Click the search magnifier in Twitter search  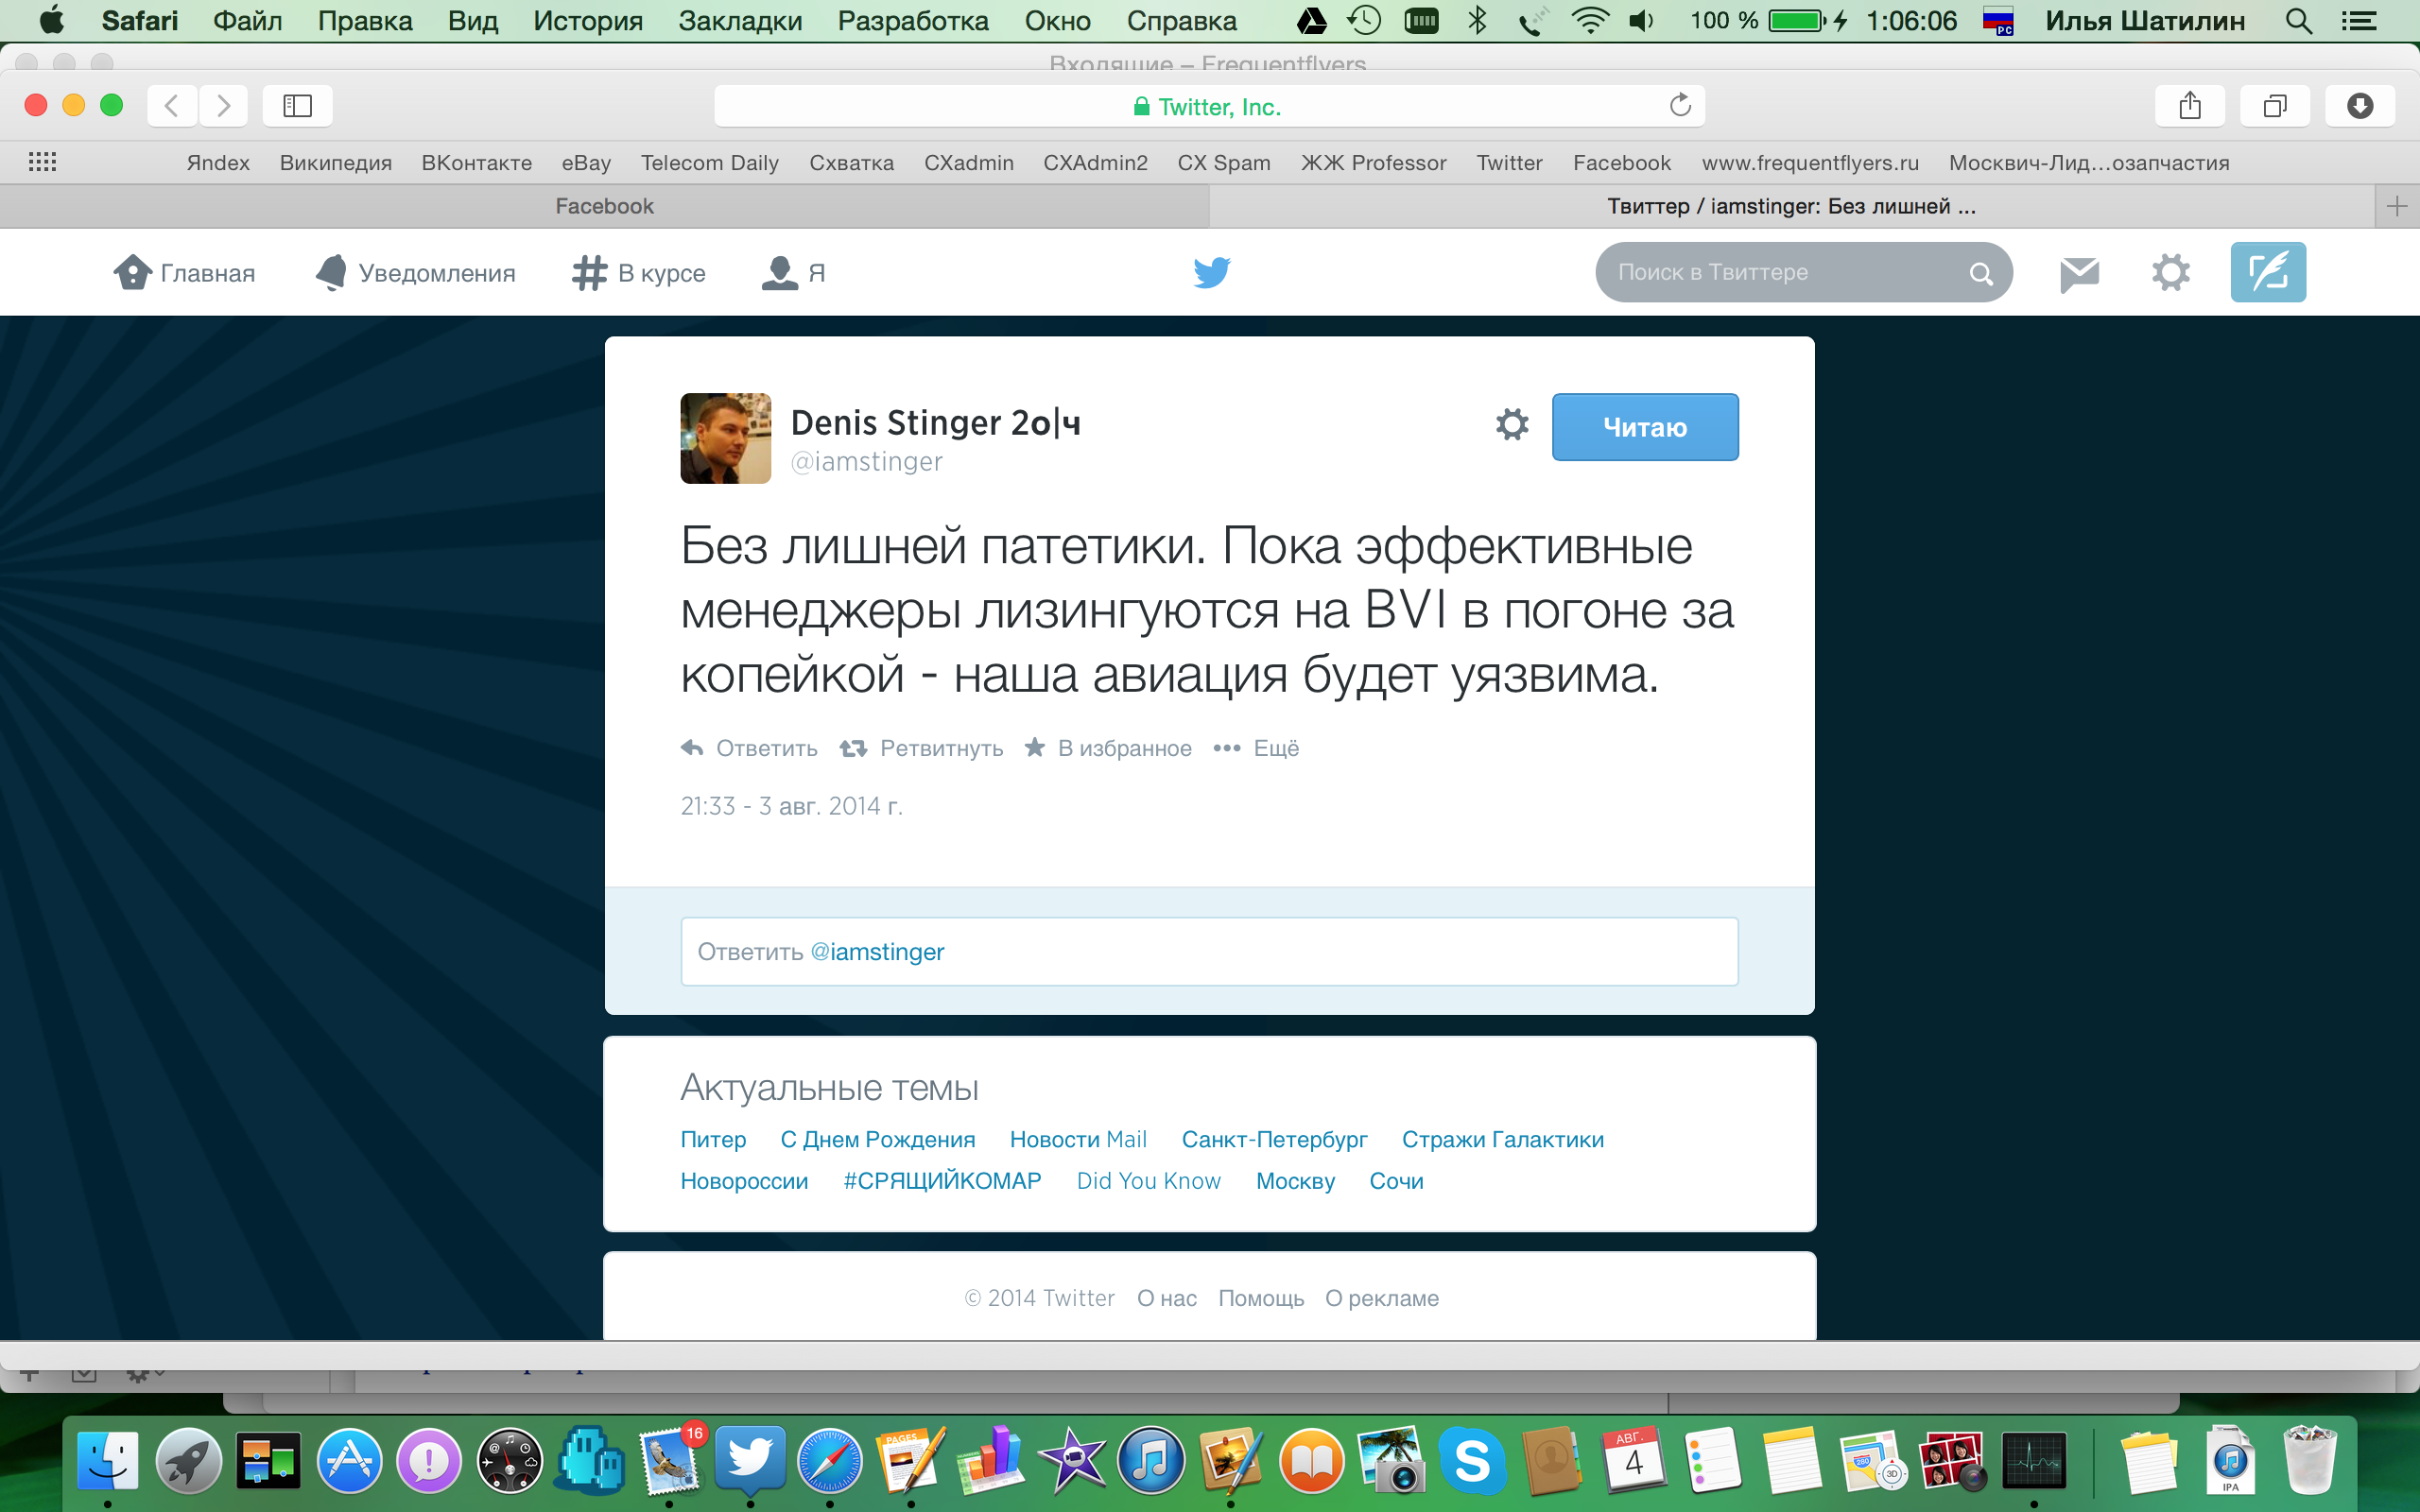(1980, 273)
